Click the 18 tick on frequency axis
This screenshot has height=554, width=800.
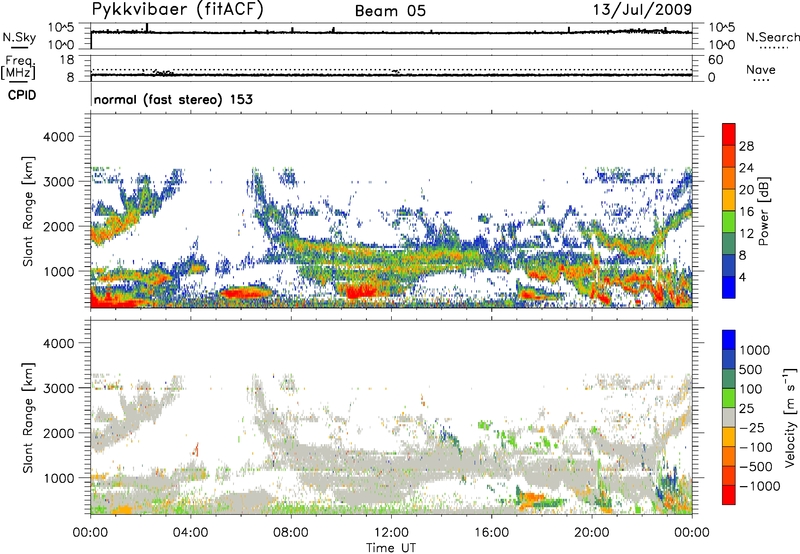(67, 60)
